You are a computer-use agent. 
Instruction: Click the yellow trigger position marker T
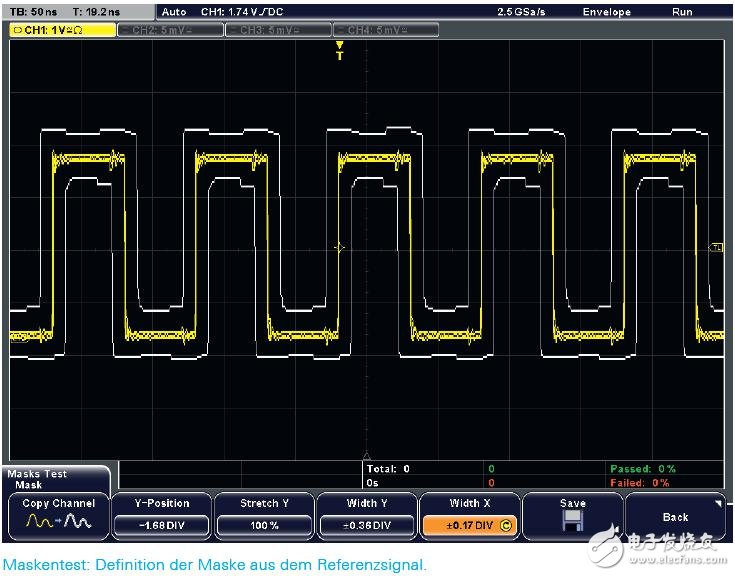[x=339, y=52]
